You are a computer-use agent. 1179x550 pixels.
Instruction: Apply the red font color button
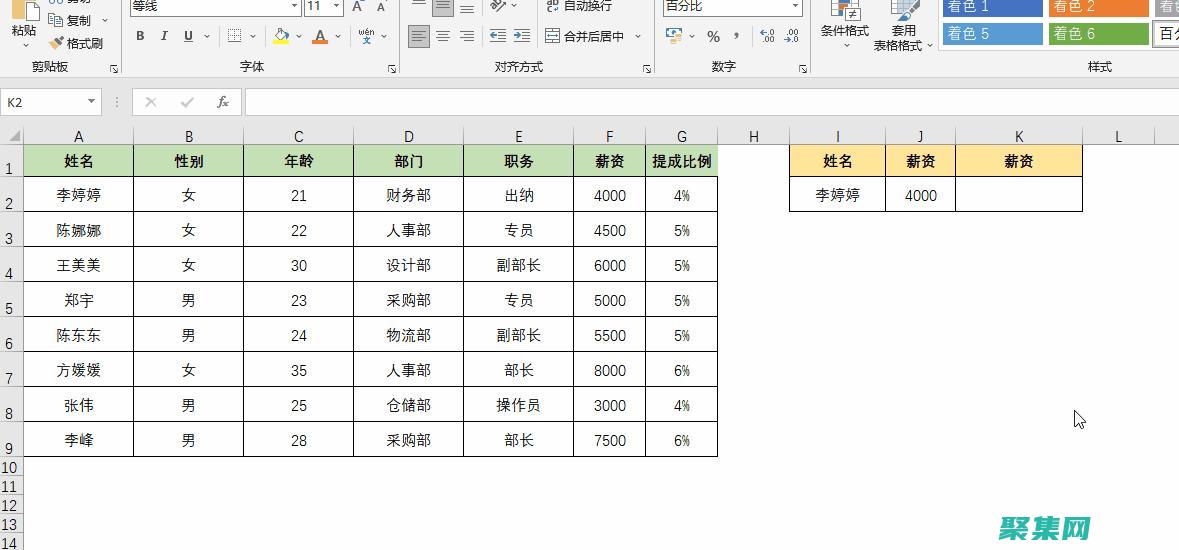tap(320, 36)
